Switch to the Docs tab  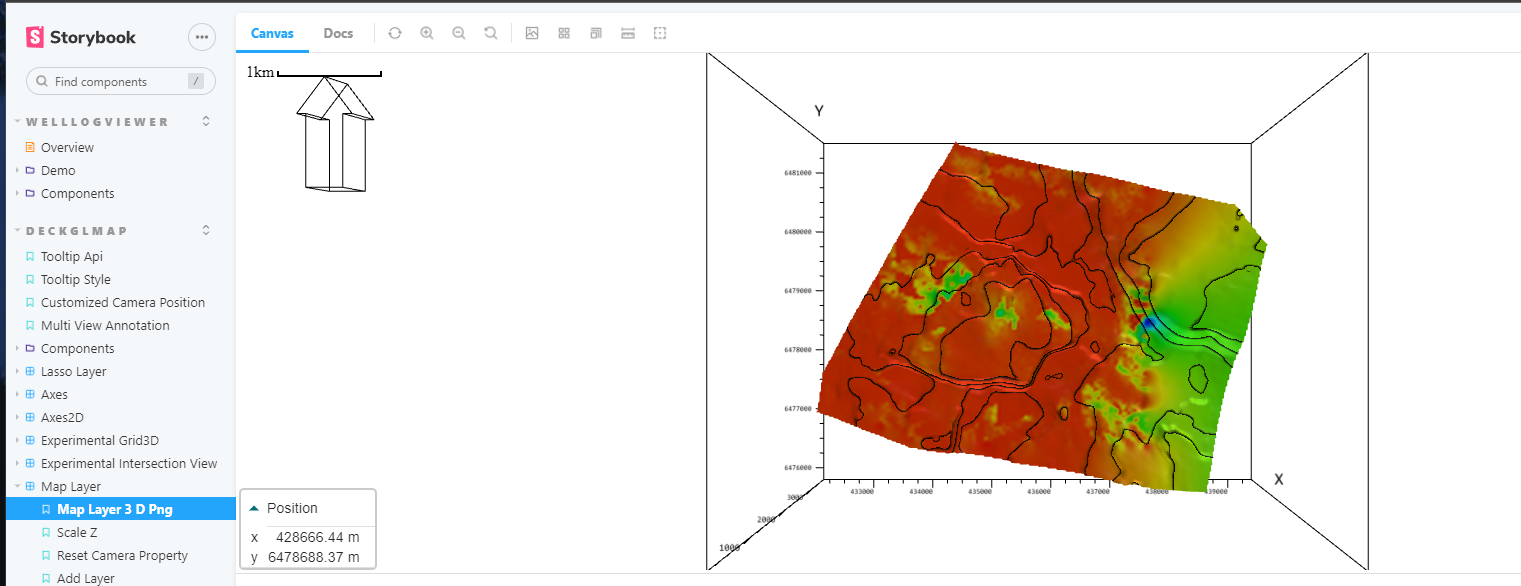click(338, 32)
